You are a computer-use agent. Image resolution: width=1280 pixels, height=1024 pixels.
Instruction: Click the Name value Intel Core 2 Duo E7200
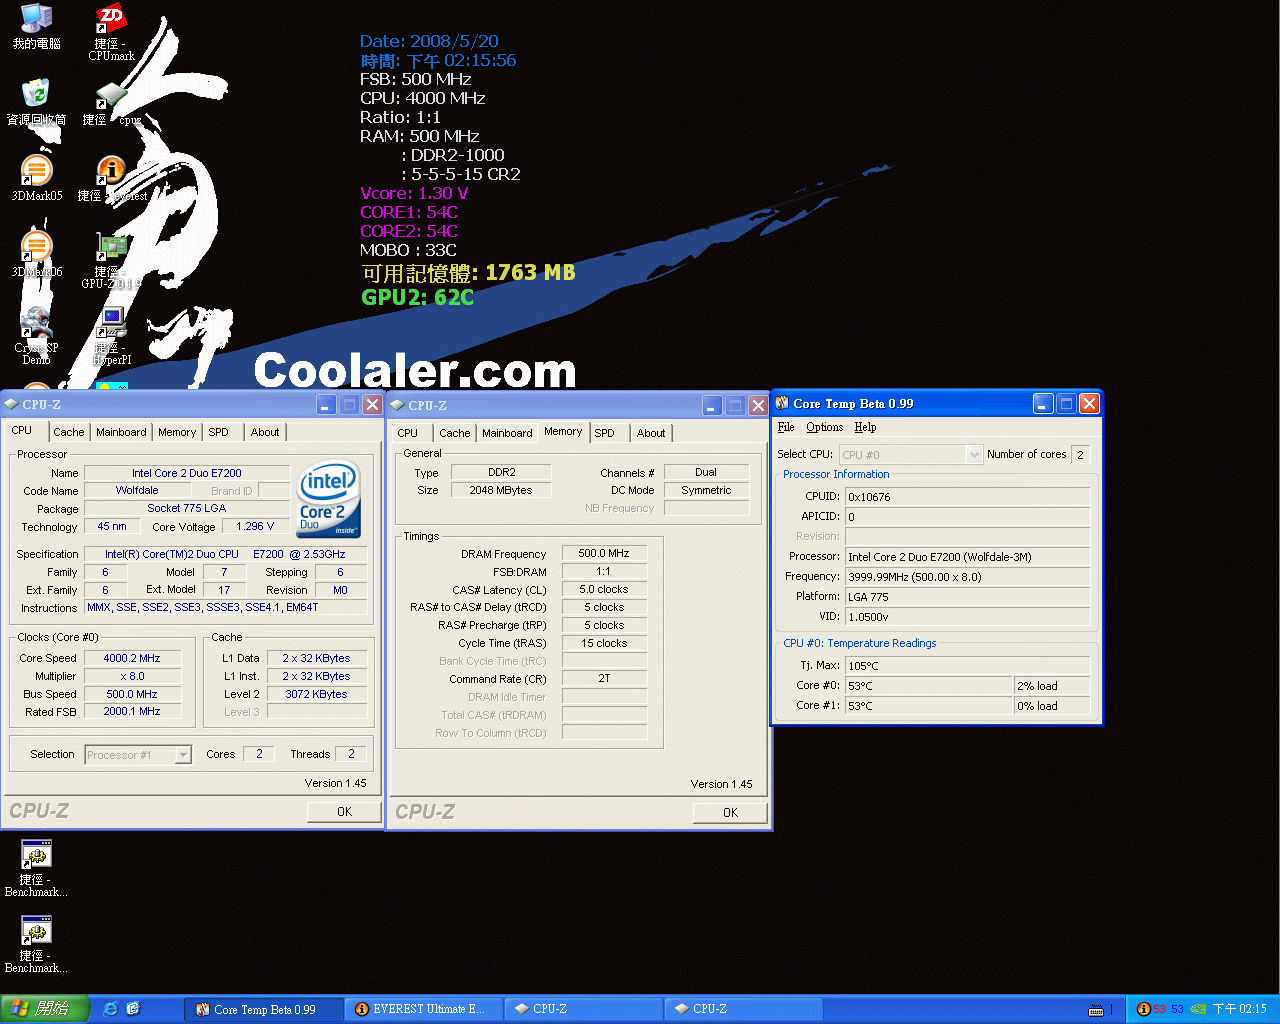(x=187, y=473)
